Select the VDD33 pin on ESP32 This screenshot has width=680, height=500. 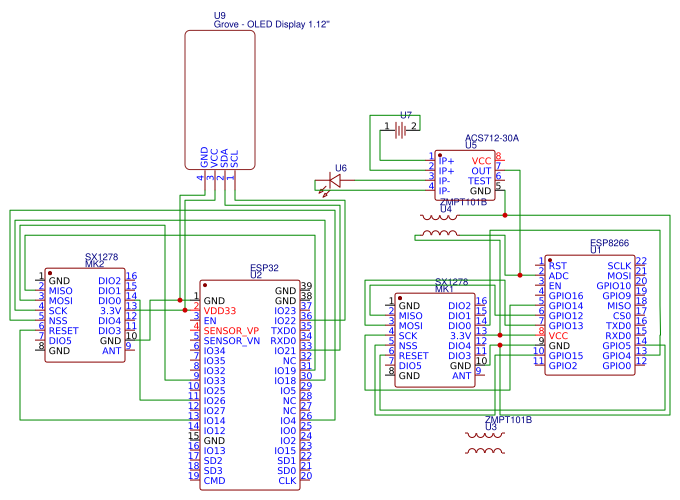[x=219, y=310]
